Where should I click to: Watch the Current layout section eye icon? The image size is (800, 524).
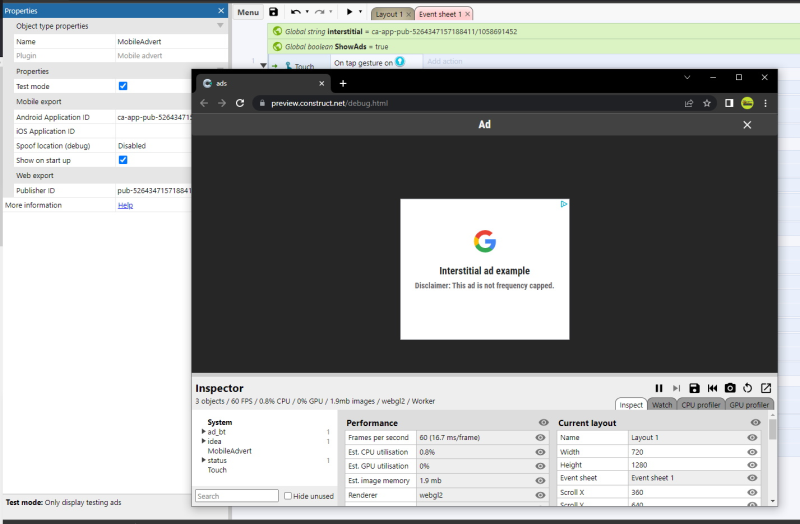[x=756, y=422]
